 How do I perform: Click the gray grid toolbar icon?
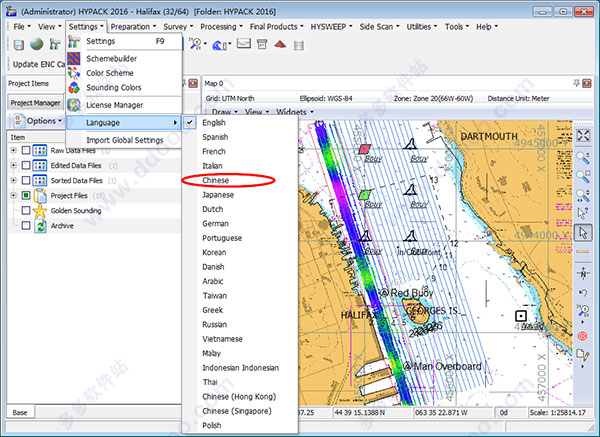point(299,46)
